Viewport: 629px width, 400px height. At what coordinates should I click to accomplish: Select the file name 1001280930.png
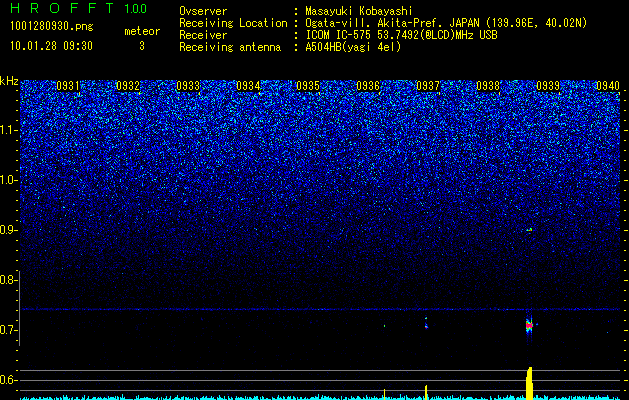point(52,27)
